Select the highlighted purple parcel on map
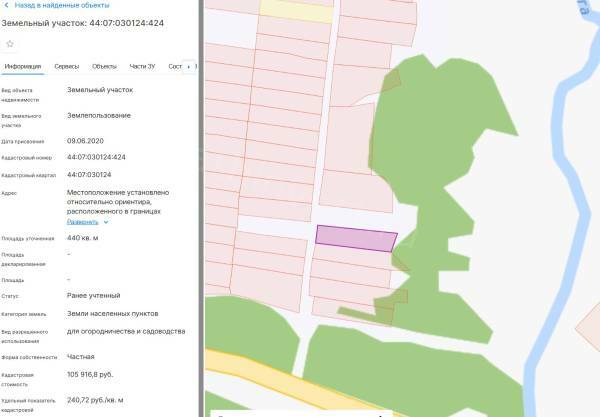The height and width of the screenshot is (417, 600). pyautogui.click(x=355, y=237)
